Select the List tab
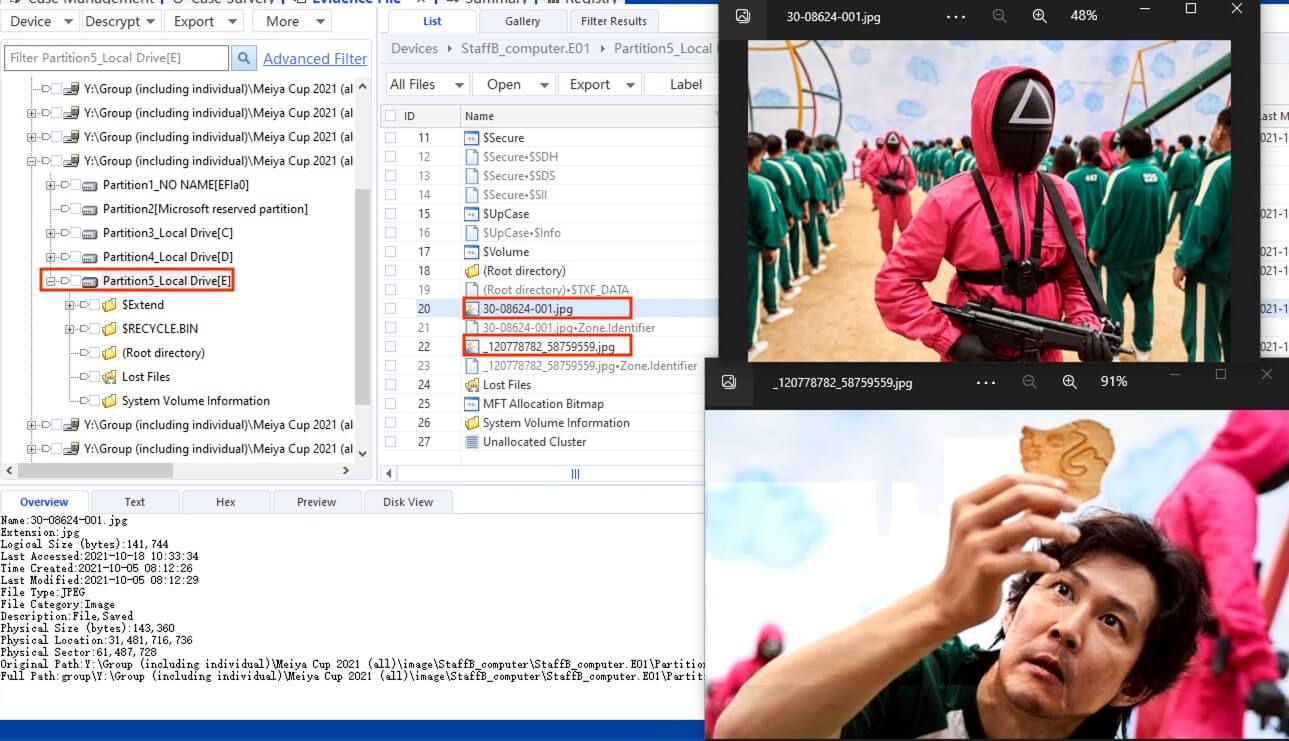The height and width of the screenshot is (741, 1289). (x=432, y=21)
